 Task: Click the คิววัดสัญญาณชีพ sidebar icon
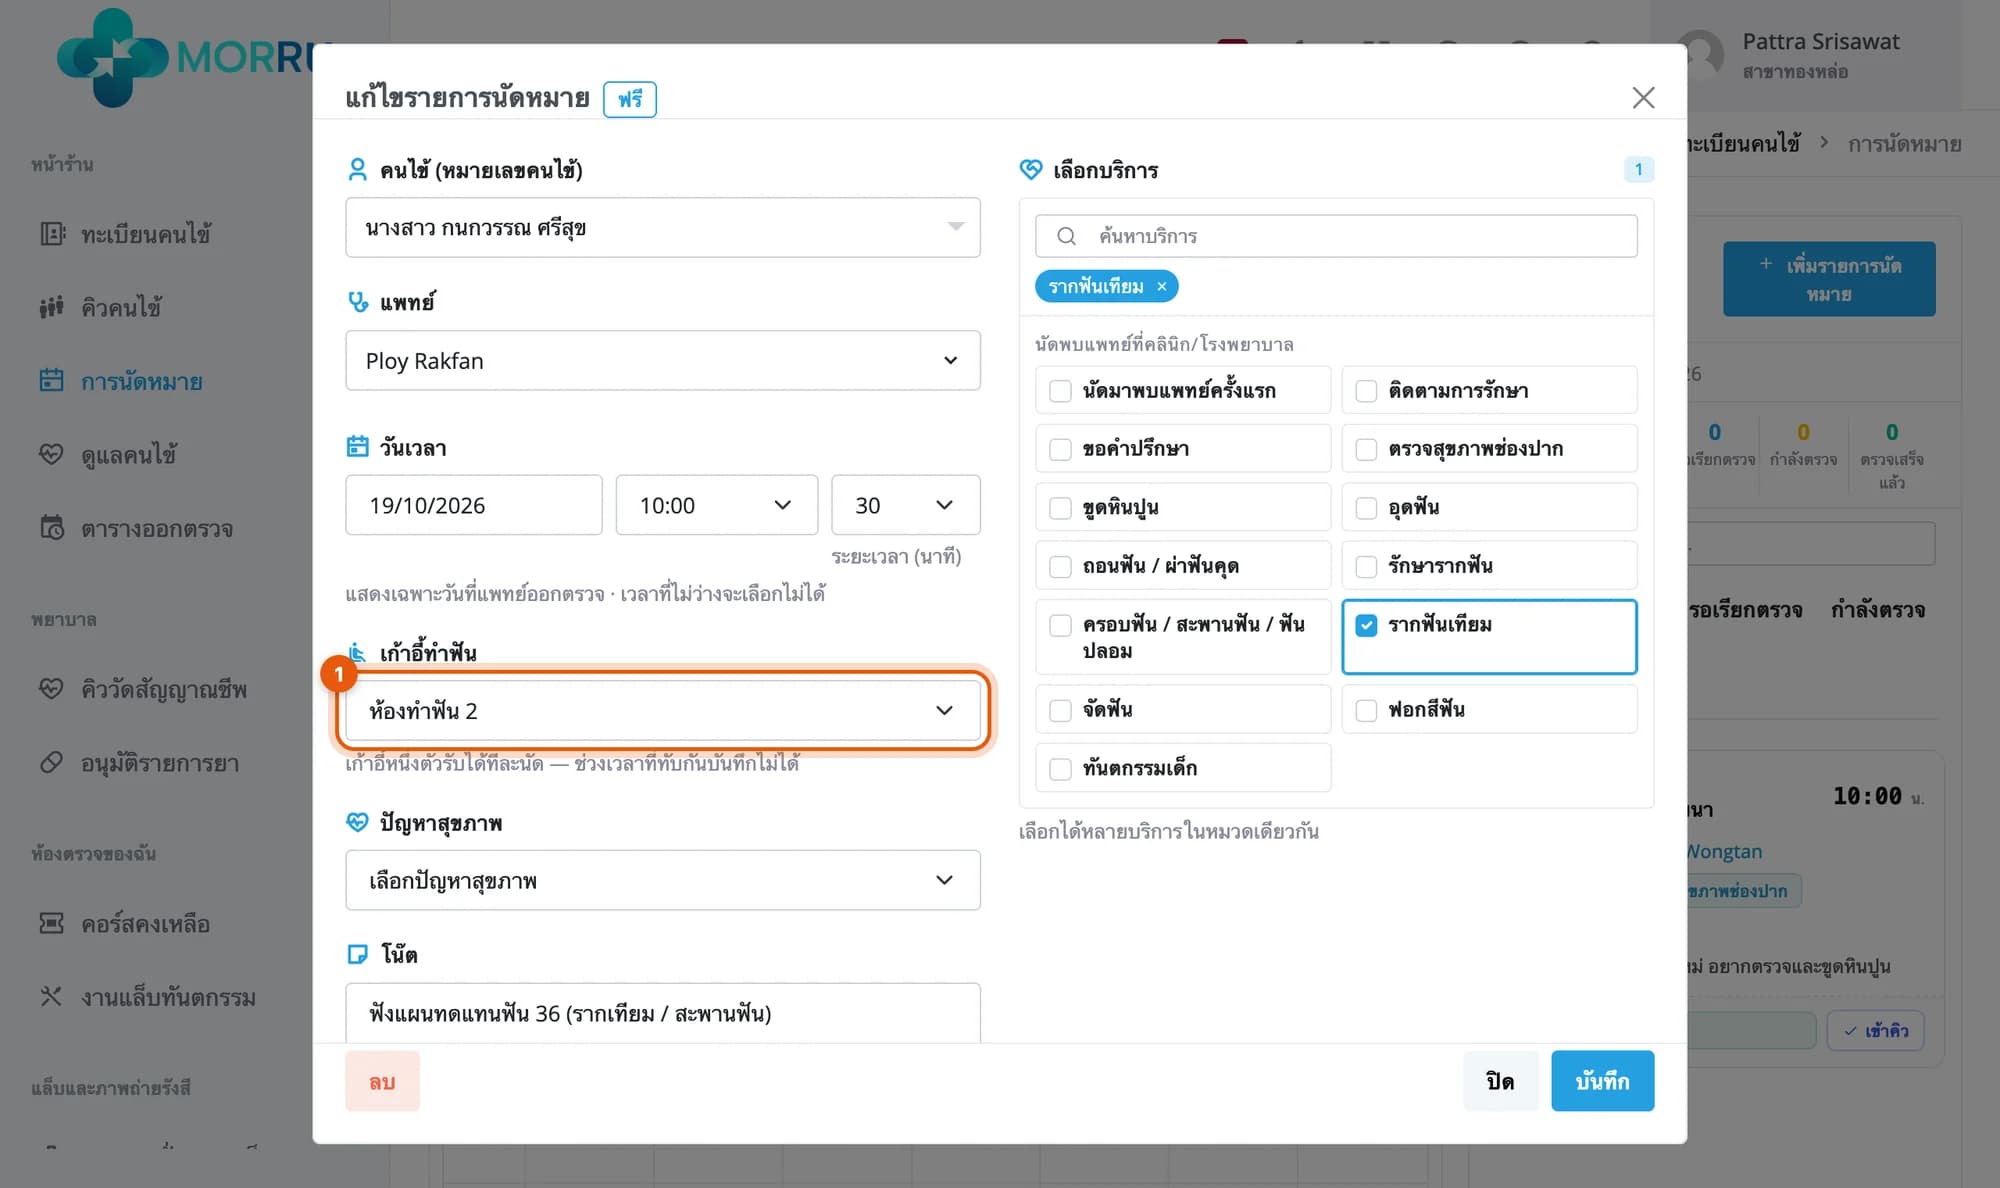click(x=52, y=689)
